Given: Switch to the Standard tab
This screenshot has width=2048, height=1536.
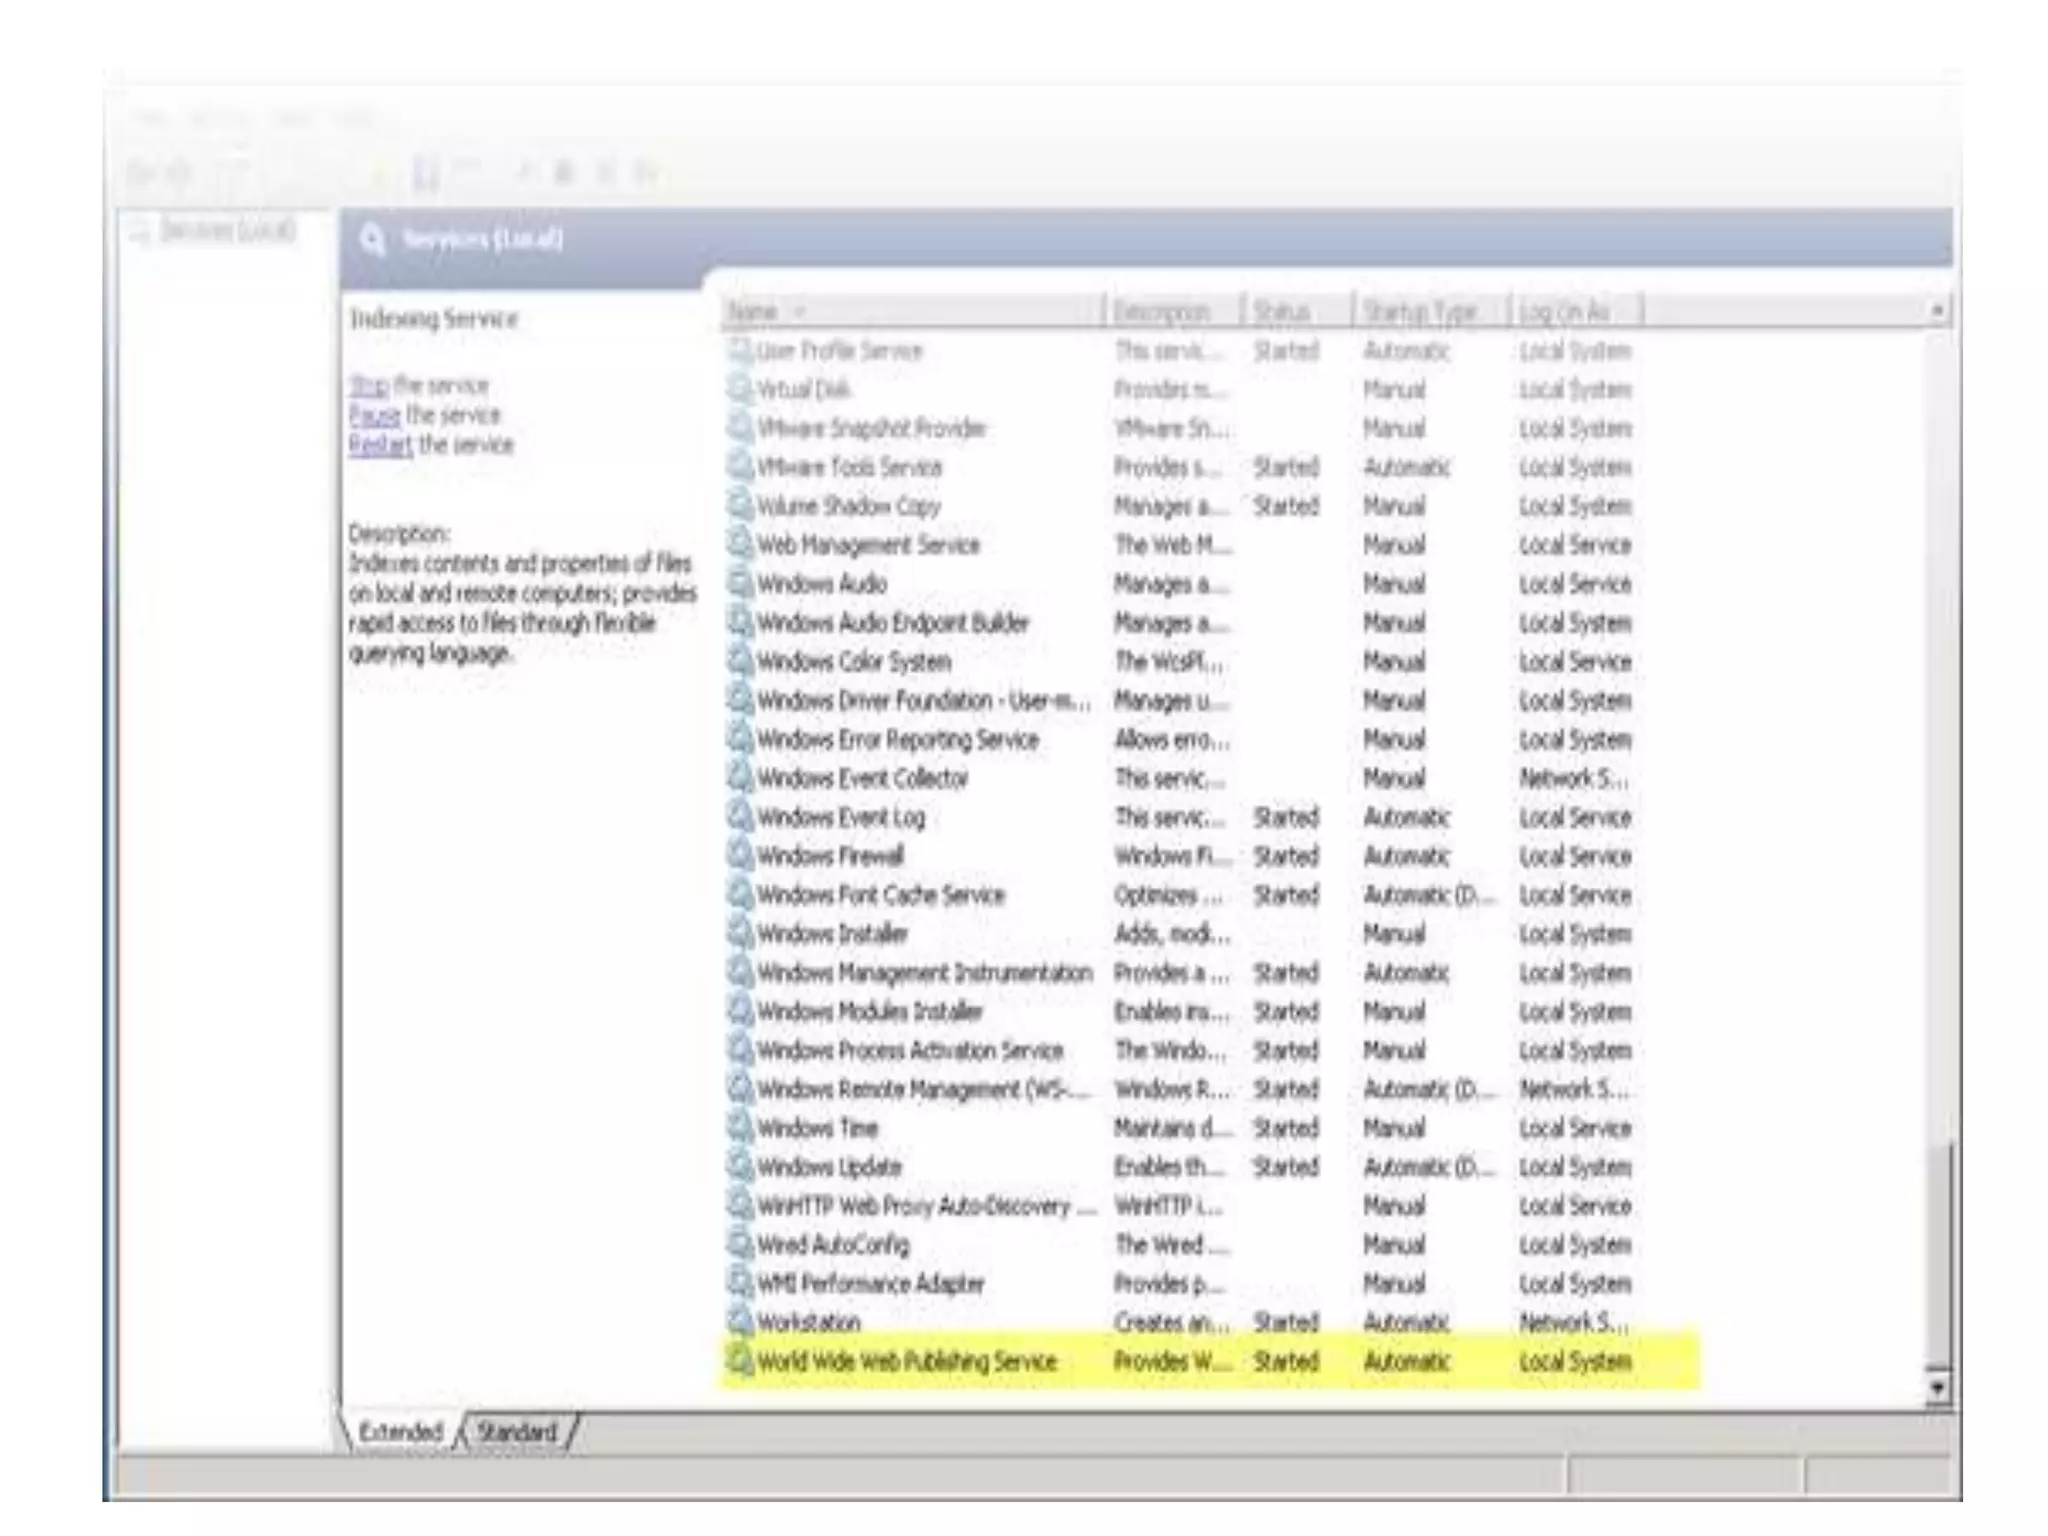Looking at the screenshot, I should pyautogui.click(x=516, y=1432).
